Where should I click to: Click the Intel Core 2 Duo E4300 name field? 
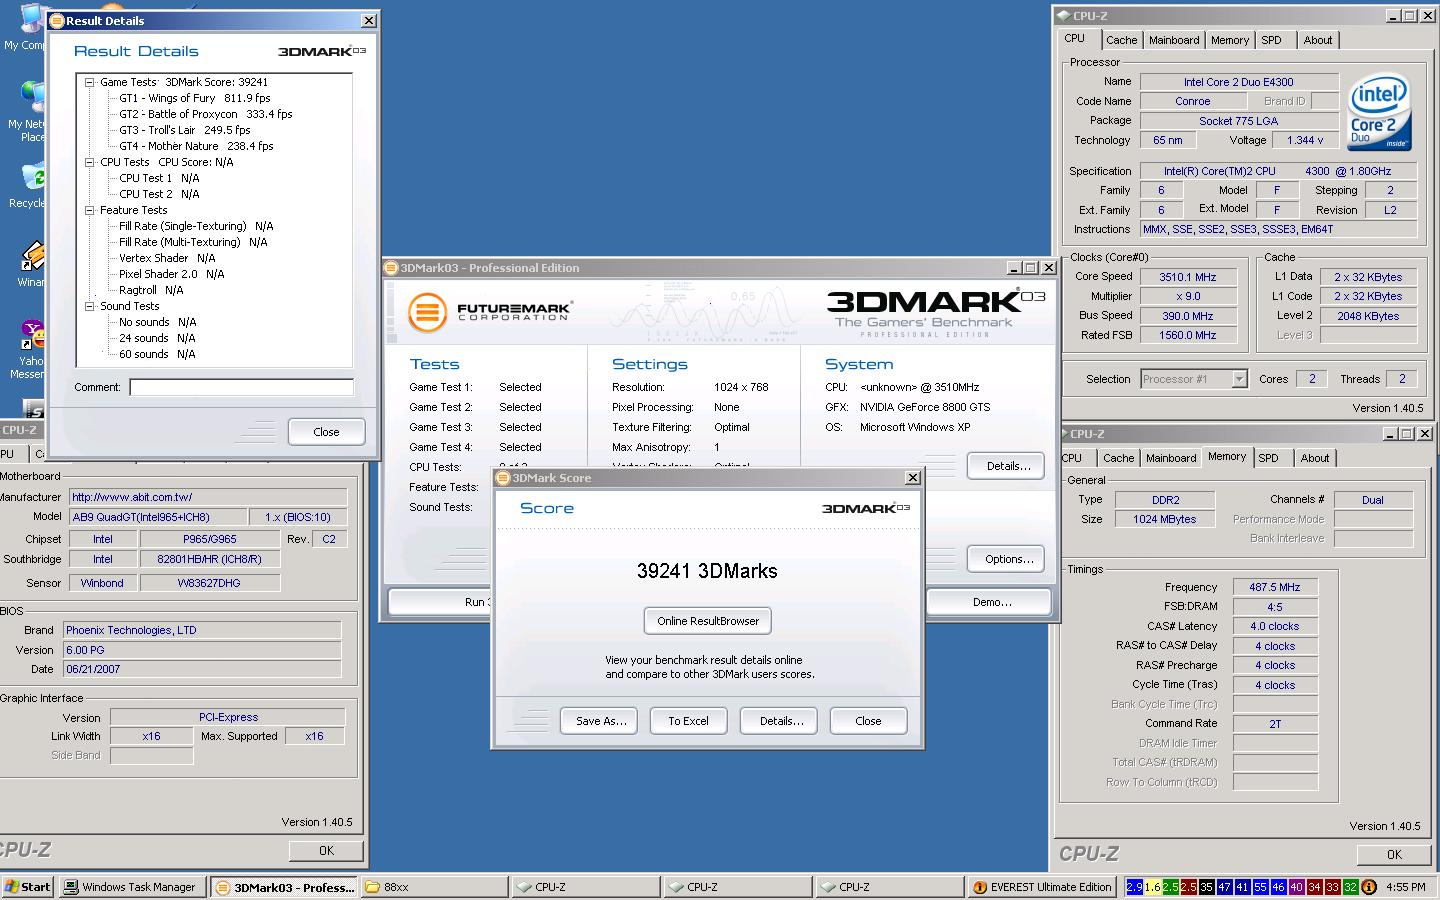pyautogui.click(x=1239, y=82)
